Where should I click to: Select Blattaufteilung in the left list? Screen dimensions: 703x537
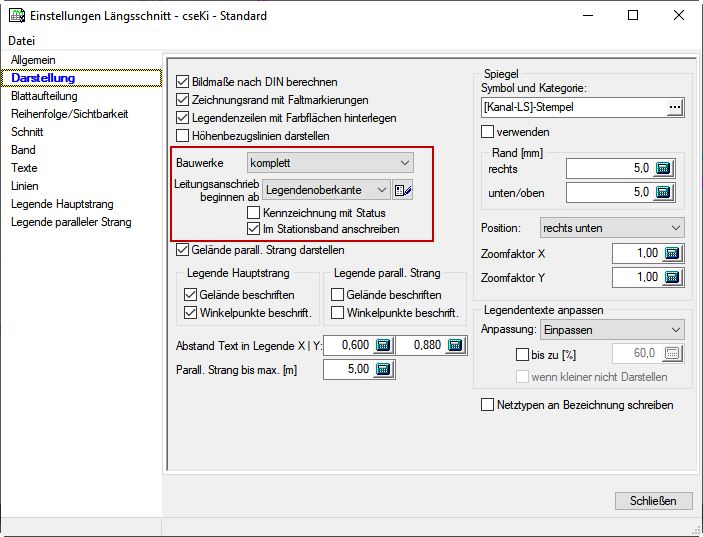44,96
